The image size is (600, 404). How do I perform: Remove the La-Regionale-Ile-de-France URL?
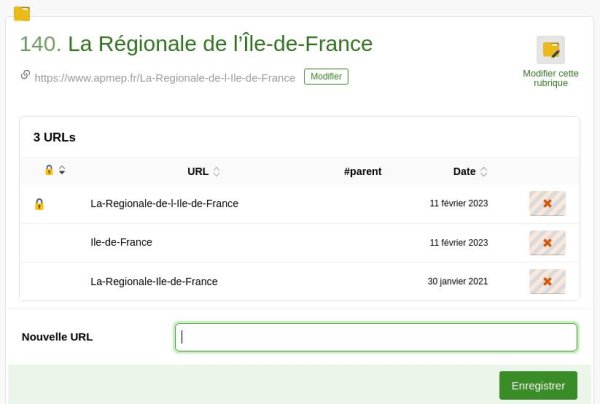pos(547,282)
